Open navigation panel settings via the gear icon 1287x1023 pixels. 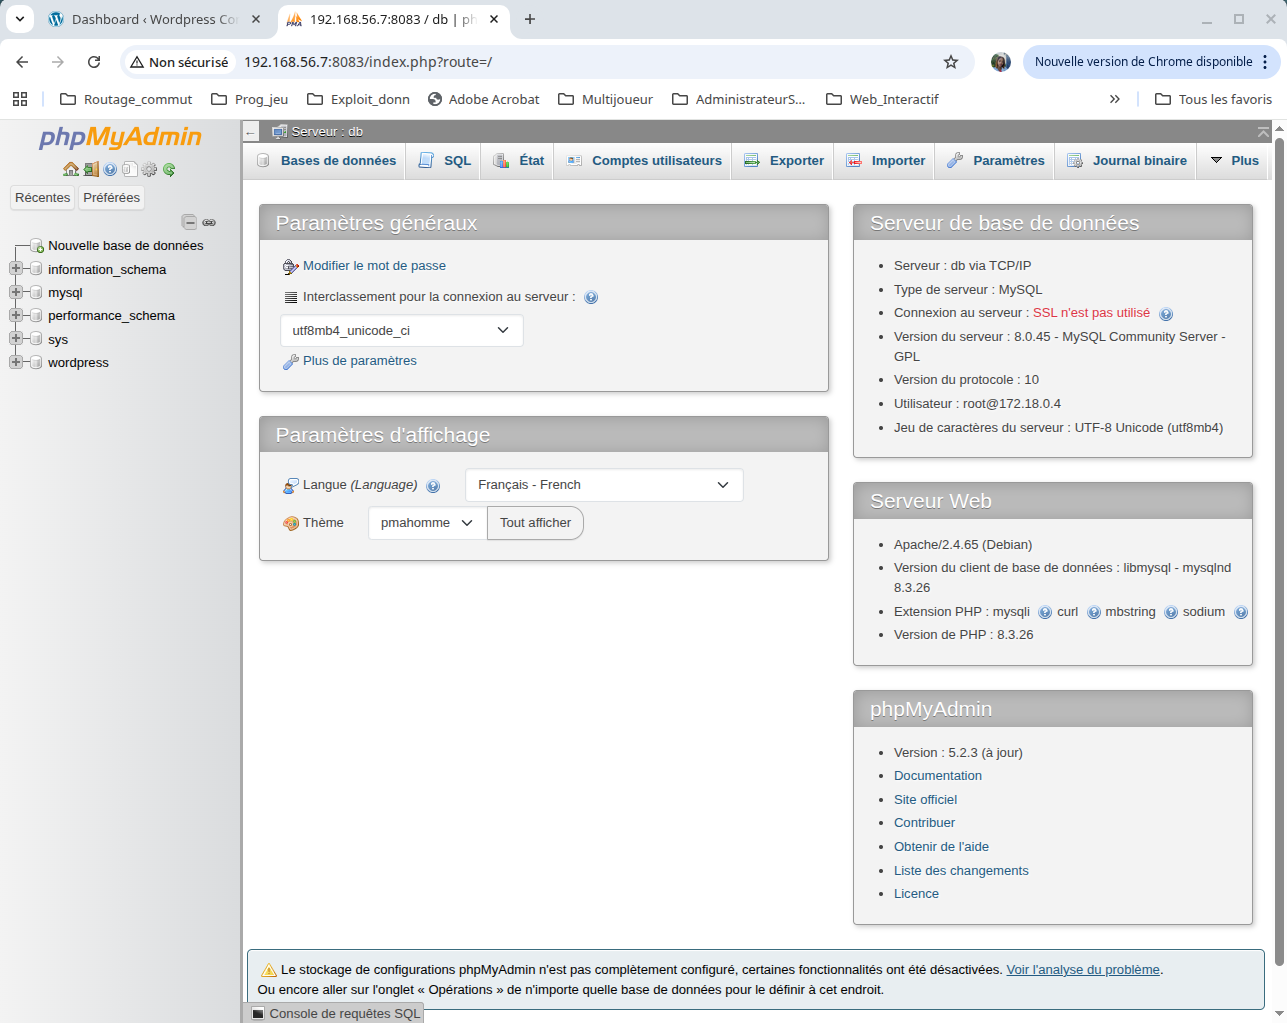(149, 169)
